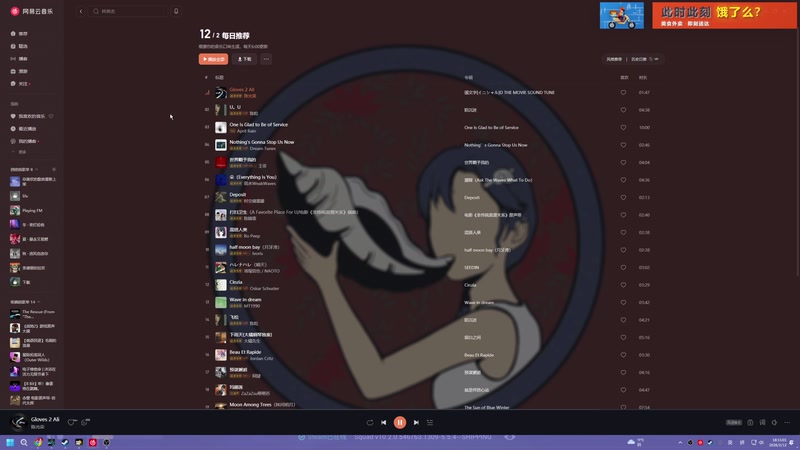This screenshot has height=450, width=800.
Task: Select the Gloves 2 All song title
Action: [242, 90]
